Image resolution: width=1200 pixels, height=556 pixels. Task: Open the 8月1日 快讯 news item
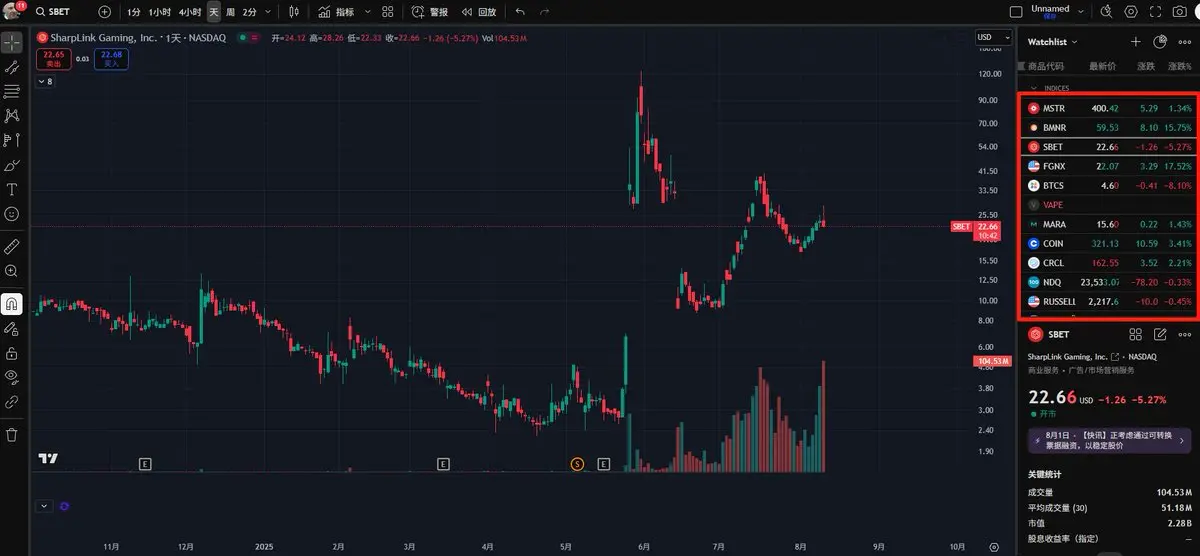click(1109, 440)
